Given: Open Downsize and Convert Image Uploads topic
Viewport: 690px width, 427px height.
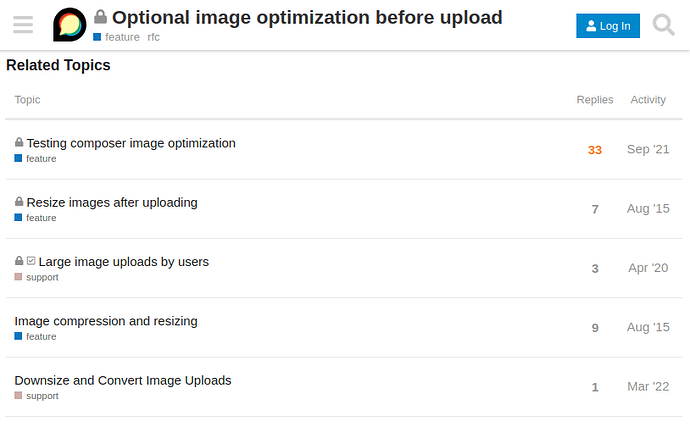Looking at the screenshot, I should coord(123,380).
